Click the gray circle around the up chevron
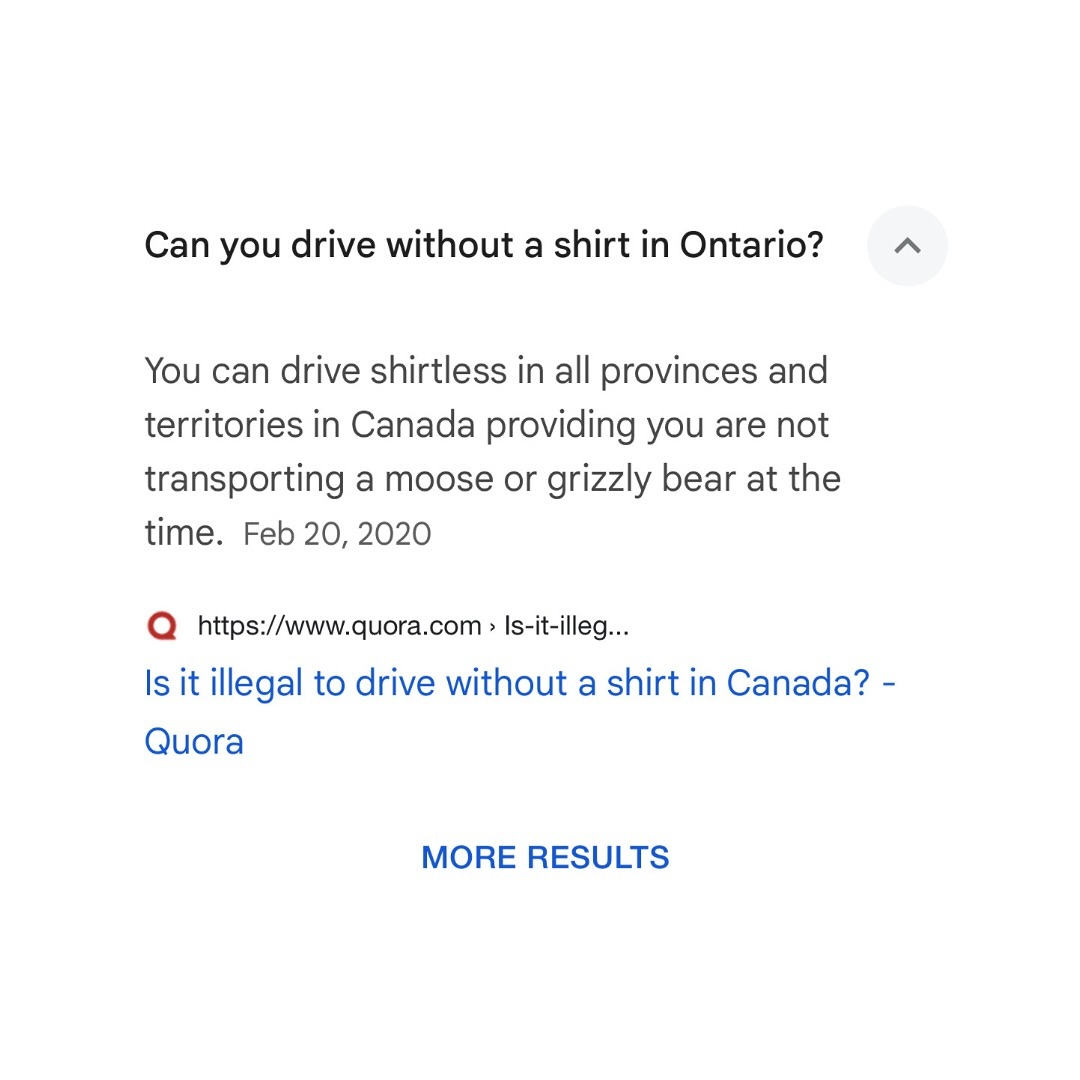Image resolution: width=1080 pixels, height=1080 pixels. [907, 245]
